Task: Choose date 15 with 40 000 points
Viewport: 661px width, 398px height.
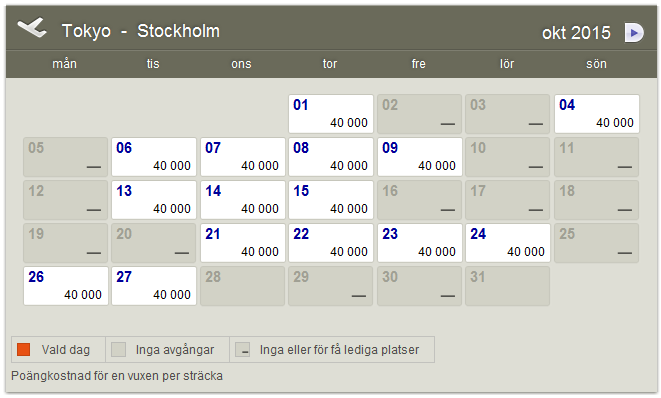Action: click(x=331, y=200)
